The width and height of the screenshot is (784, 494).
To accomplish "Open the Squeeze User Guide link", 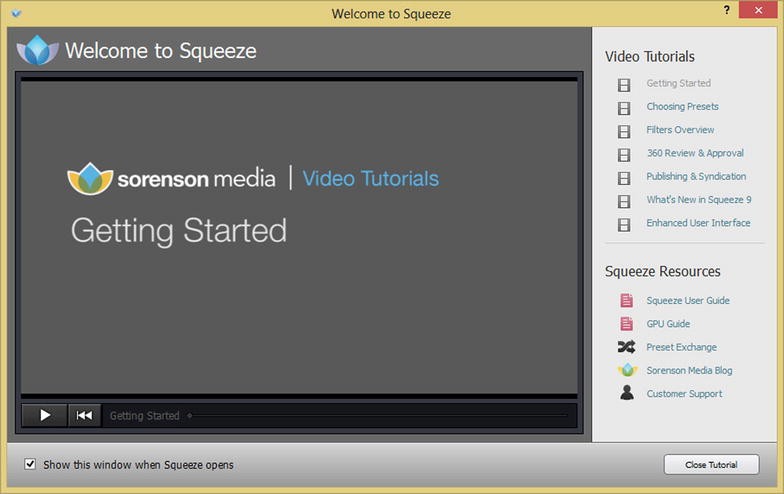I will point(688,300).
